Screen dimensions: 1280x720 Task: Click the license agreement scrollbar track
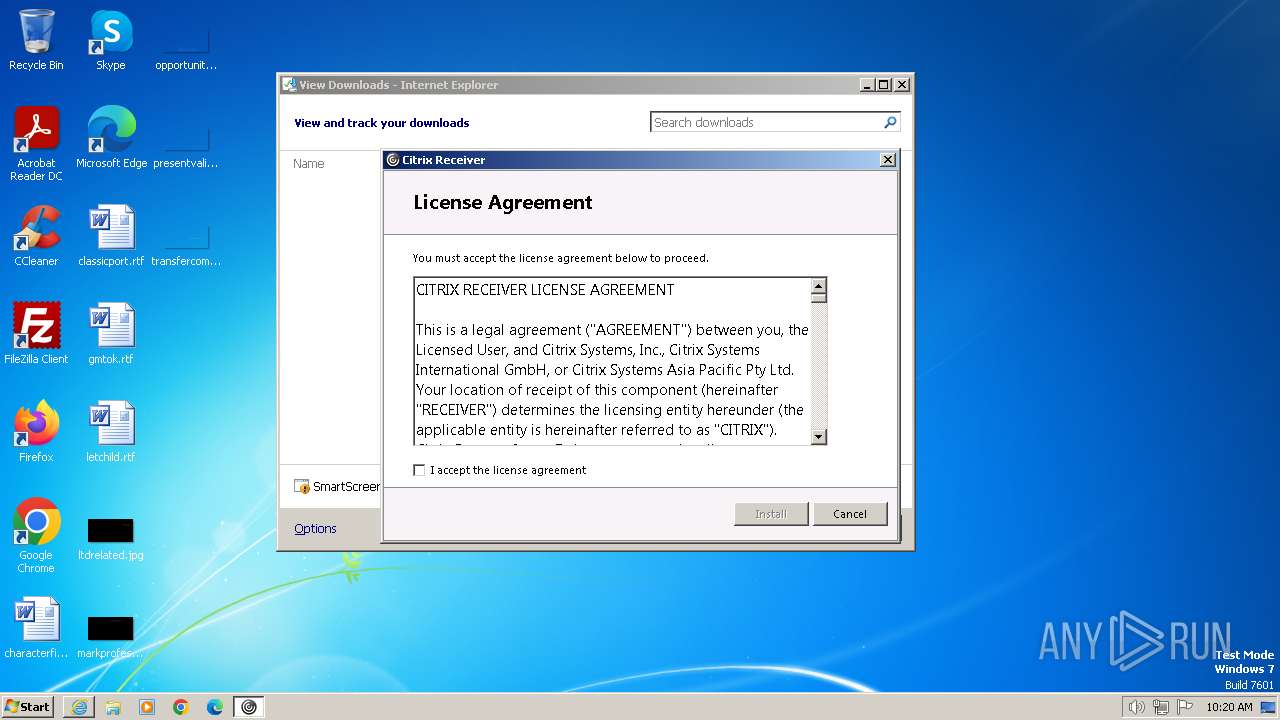pos(819,365)
